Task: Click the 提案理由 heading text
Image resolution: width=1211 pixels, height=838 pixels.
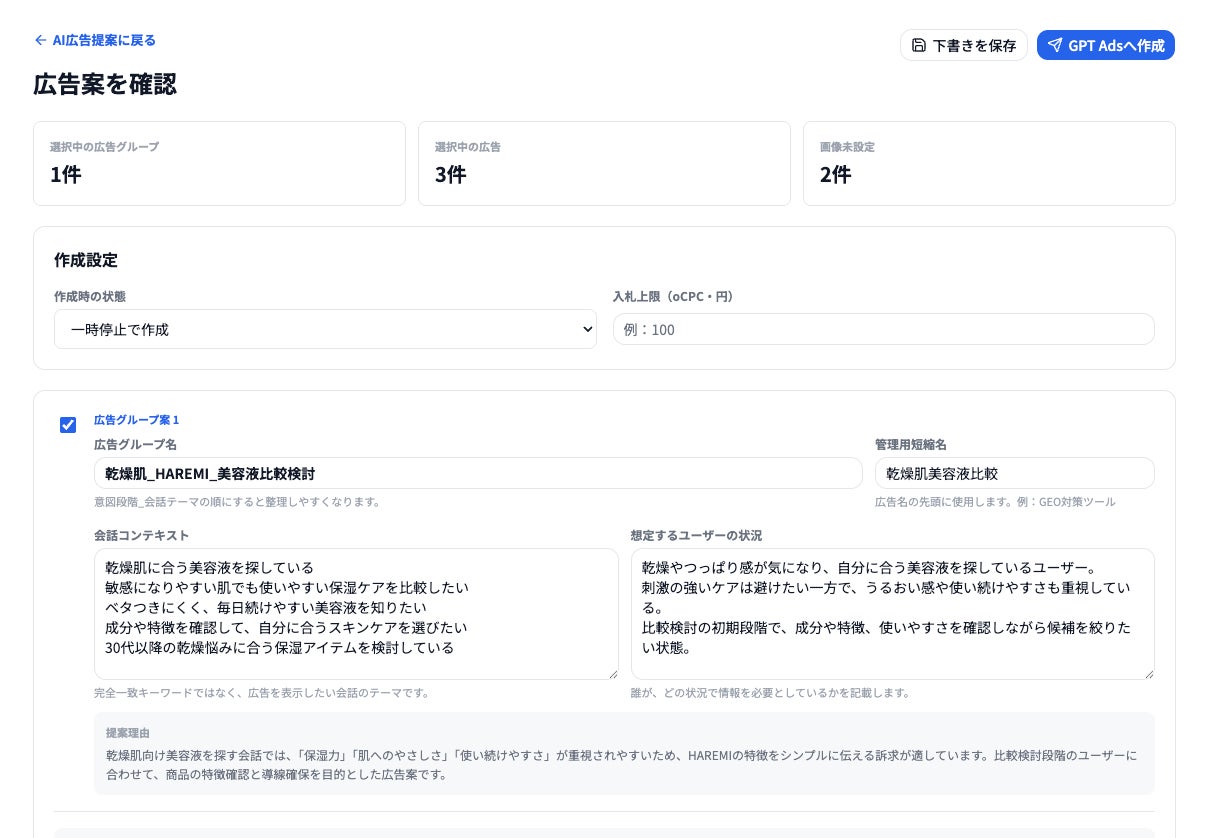Action: click(127, 733)
